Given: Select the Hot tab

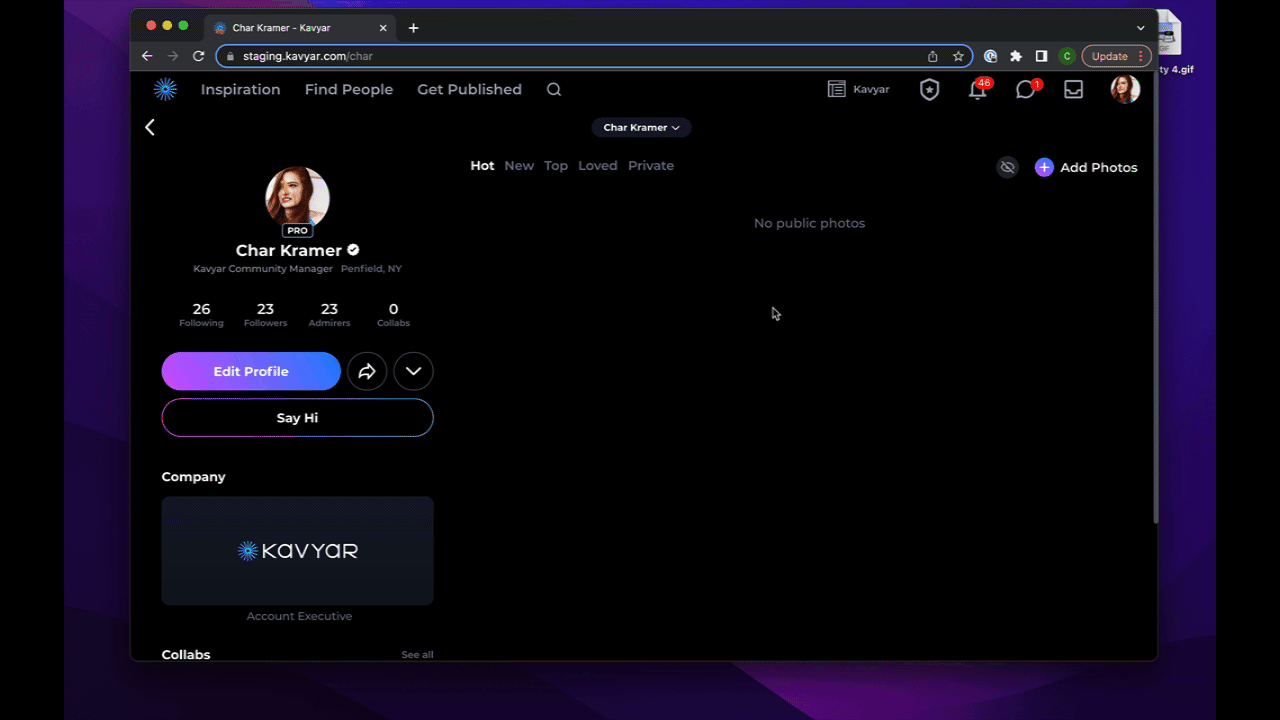Looking at the screenshot, I should click(x=482, y=166).
